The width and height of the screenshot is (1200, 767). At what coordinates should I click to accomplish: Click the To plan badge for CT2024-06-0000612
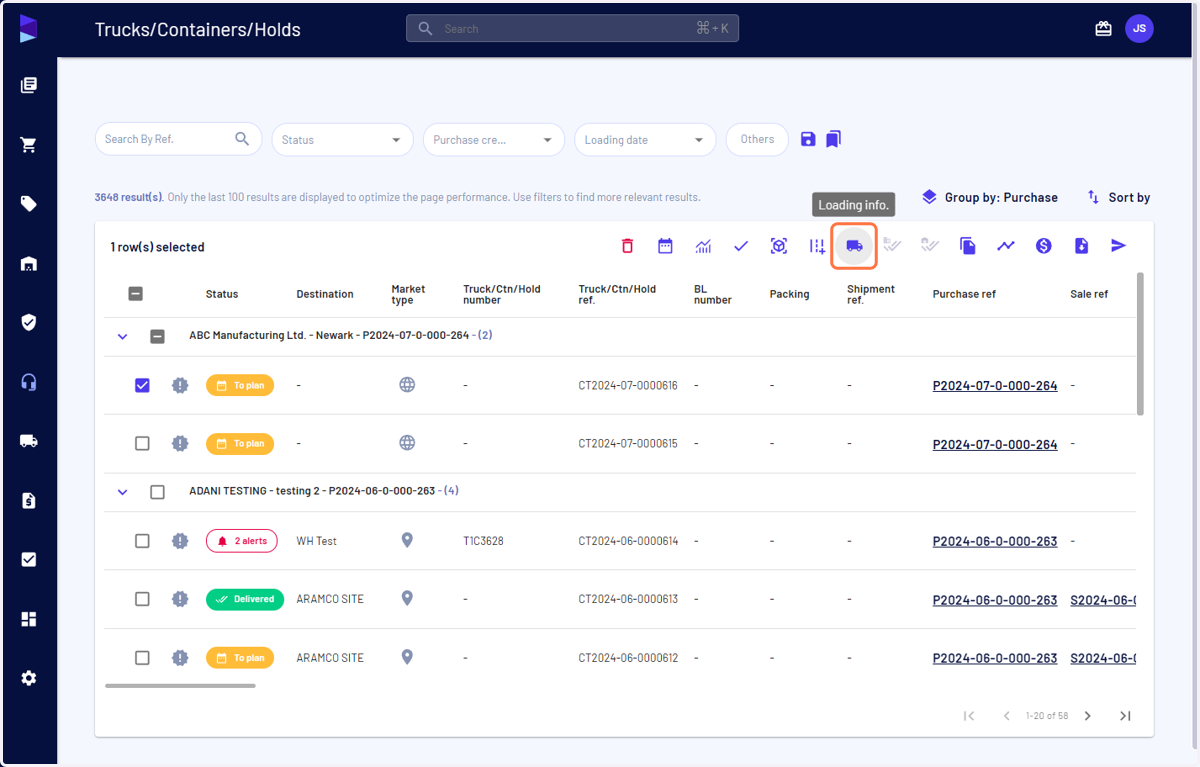tap(240, 658)
